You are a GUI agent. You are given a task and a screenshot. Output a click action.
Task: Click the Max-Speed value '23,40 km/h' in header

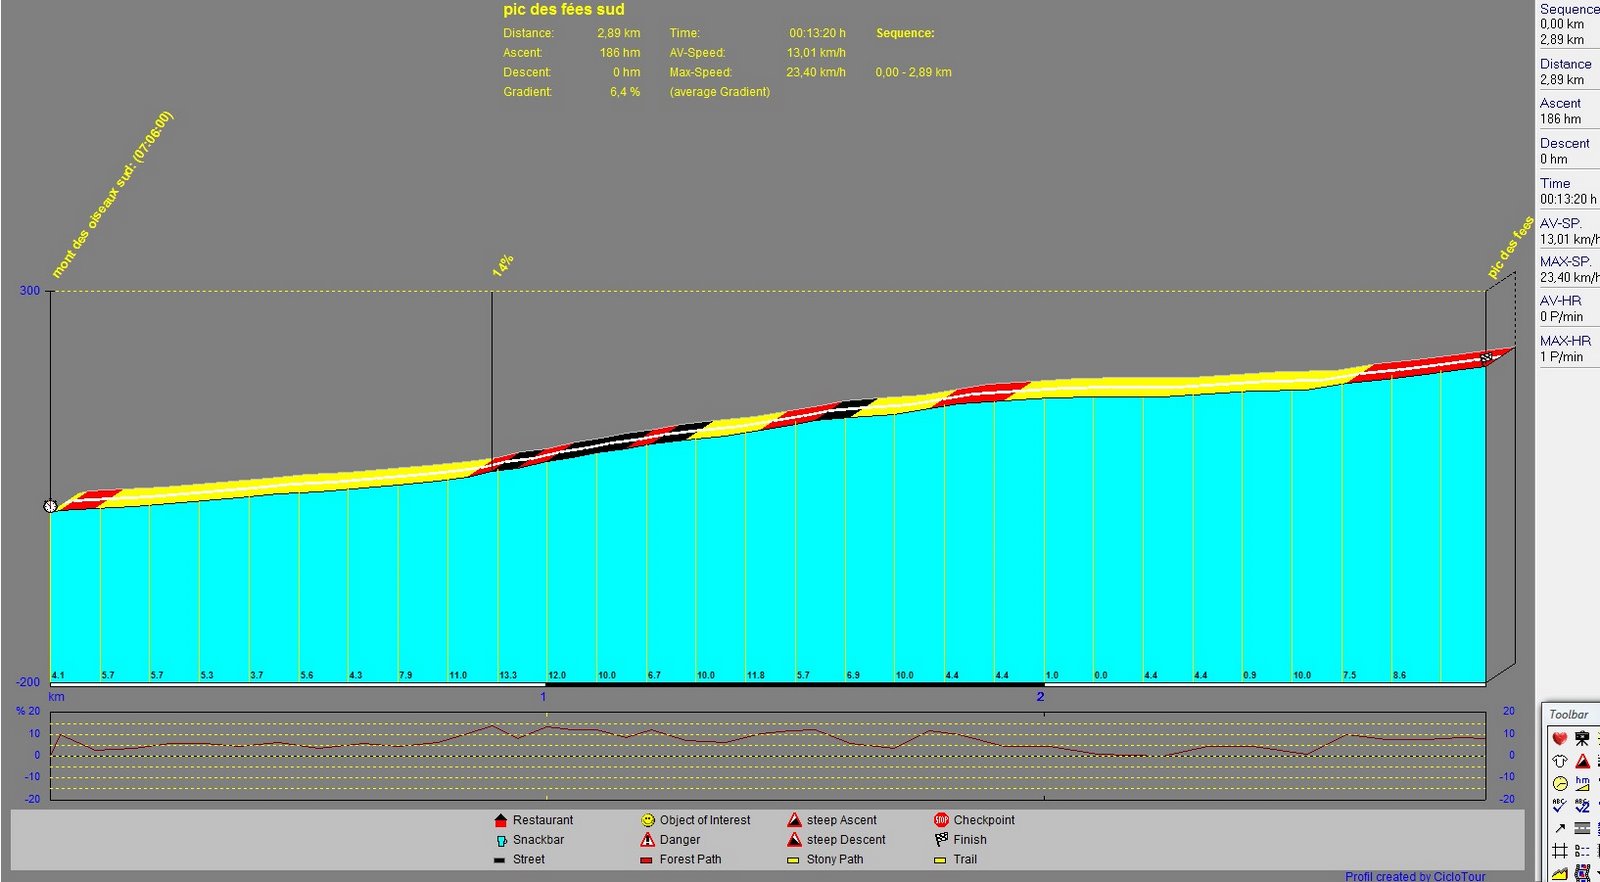816,72
